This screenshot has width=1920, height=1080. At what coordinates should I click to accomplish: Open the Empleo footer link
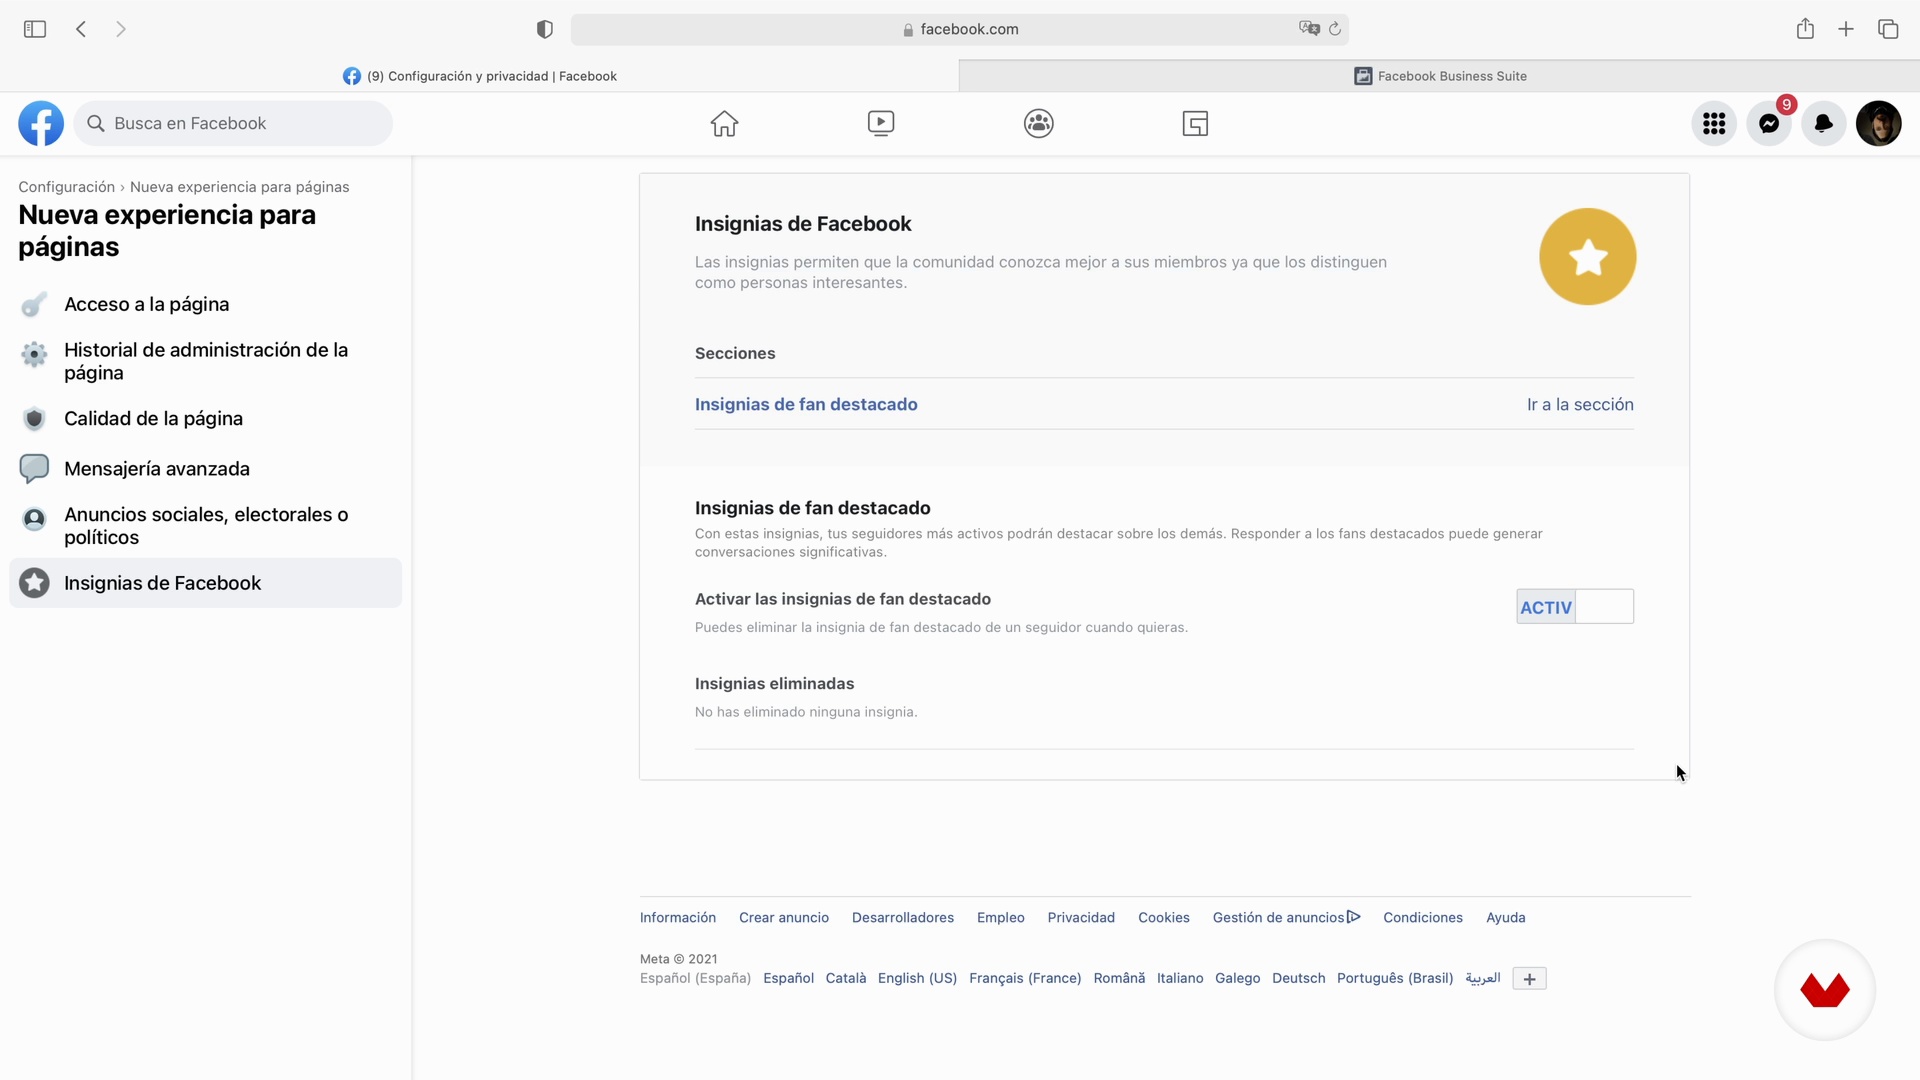(x=1001, y=917)
